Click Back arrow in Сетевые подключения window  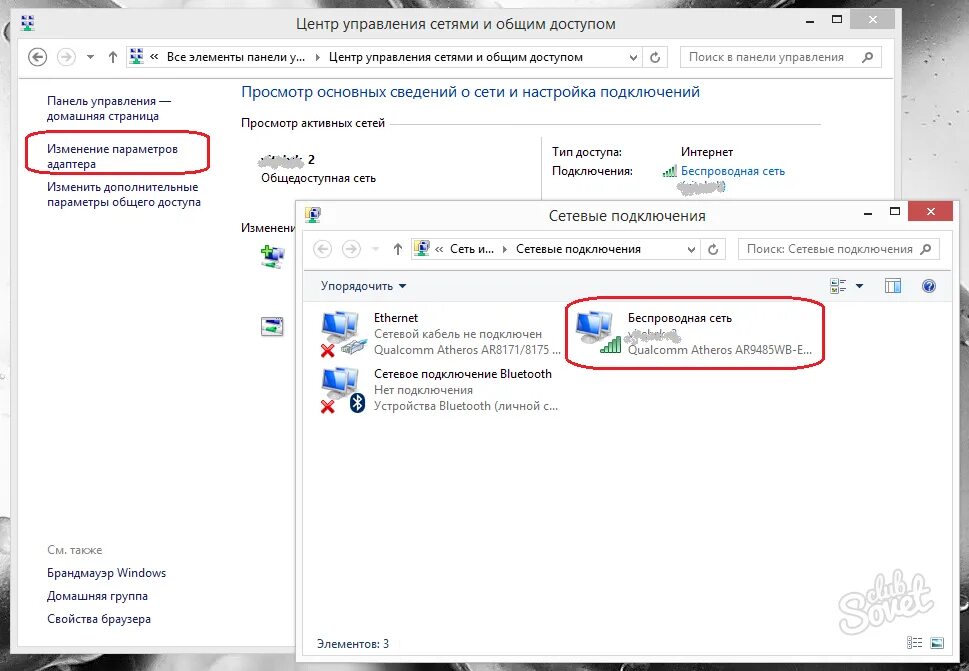(x=323, y=249)
